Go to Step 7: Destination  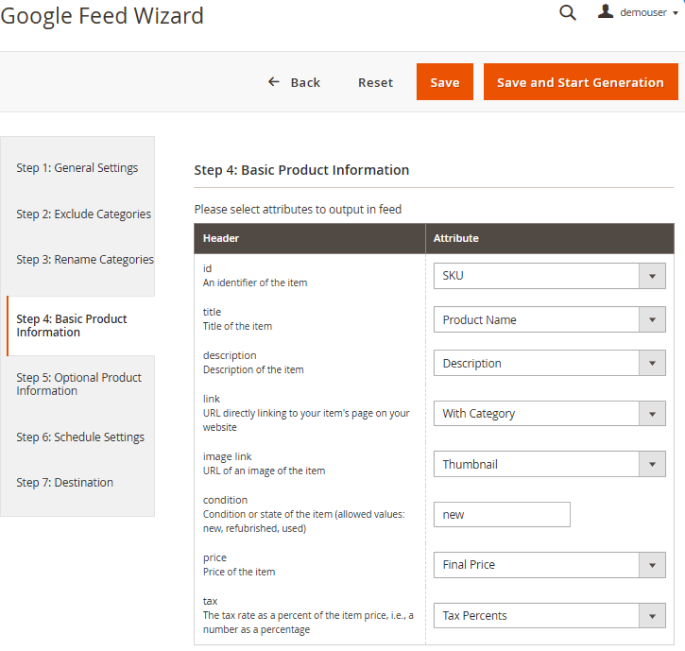[x=65, y=482]
